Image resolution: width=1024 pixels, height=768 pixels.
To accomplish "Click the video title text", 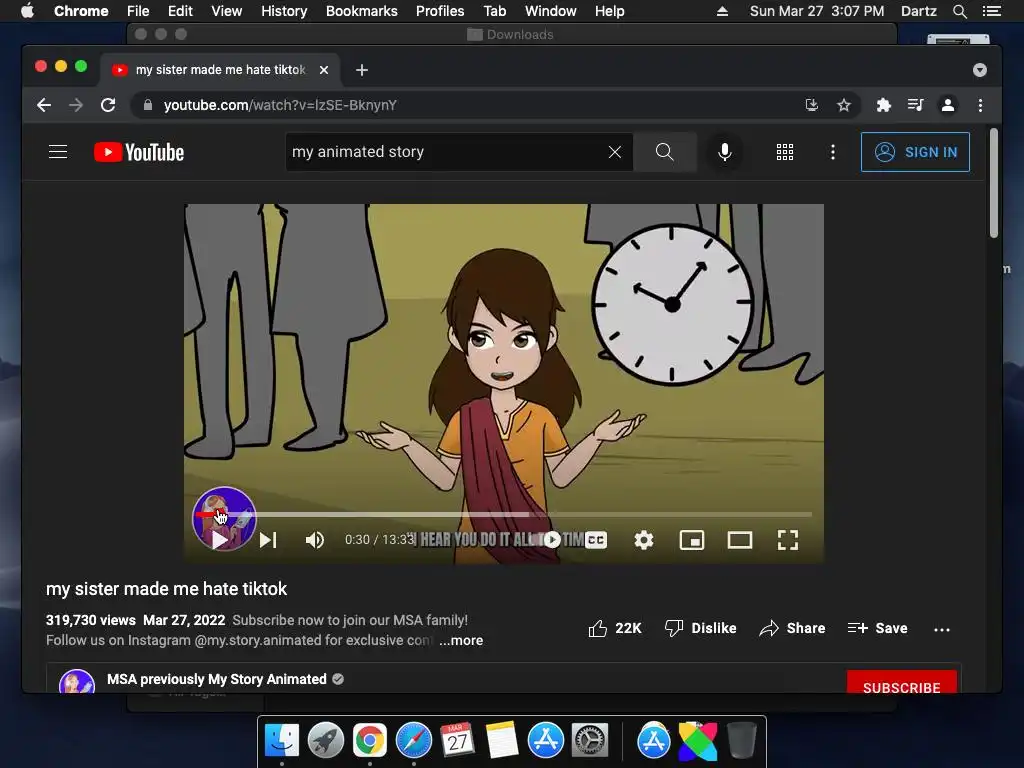I will coord(167,589).
